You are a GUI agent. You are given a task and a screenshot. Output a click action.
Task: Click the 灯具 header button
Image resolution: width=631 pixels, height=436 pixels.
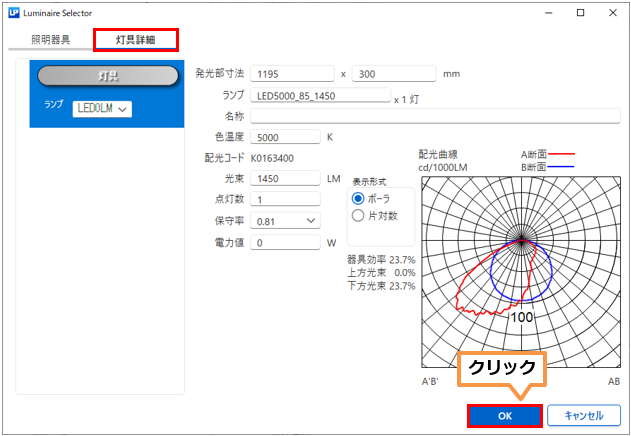click(107, 76)
